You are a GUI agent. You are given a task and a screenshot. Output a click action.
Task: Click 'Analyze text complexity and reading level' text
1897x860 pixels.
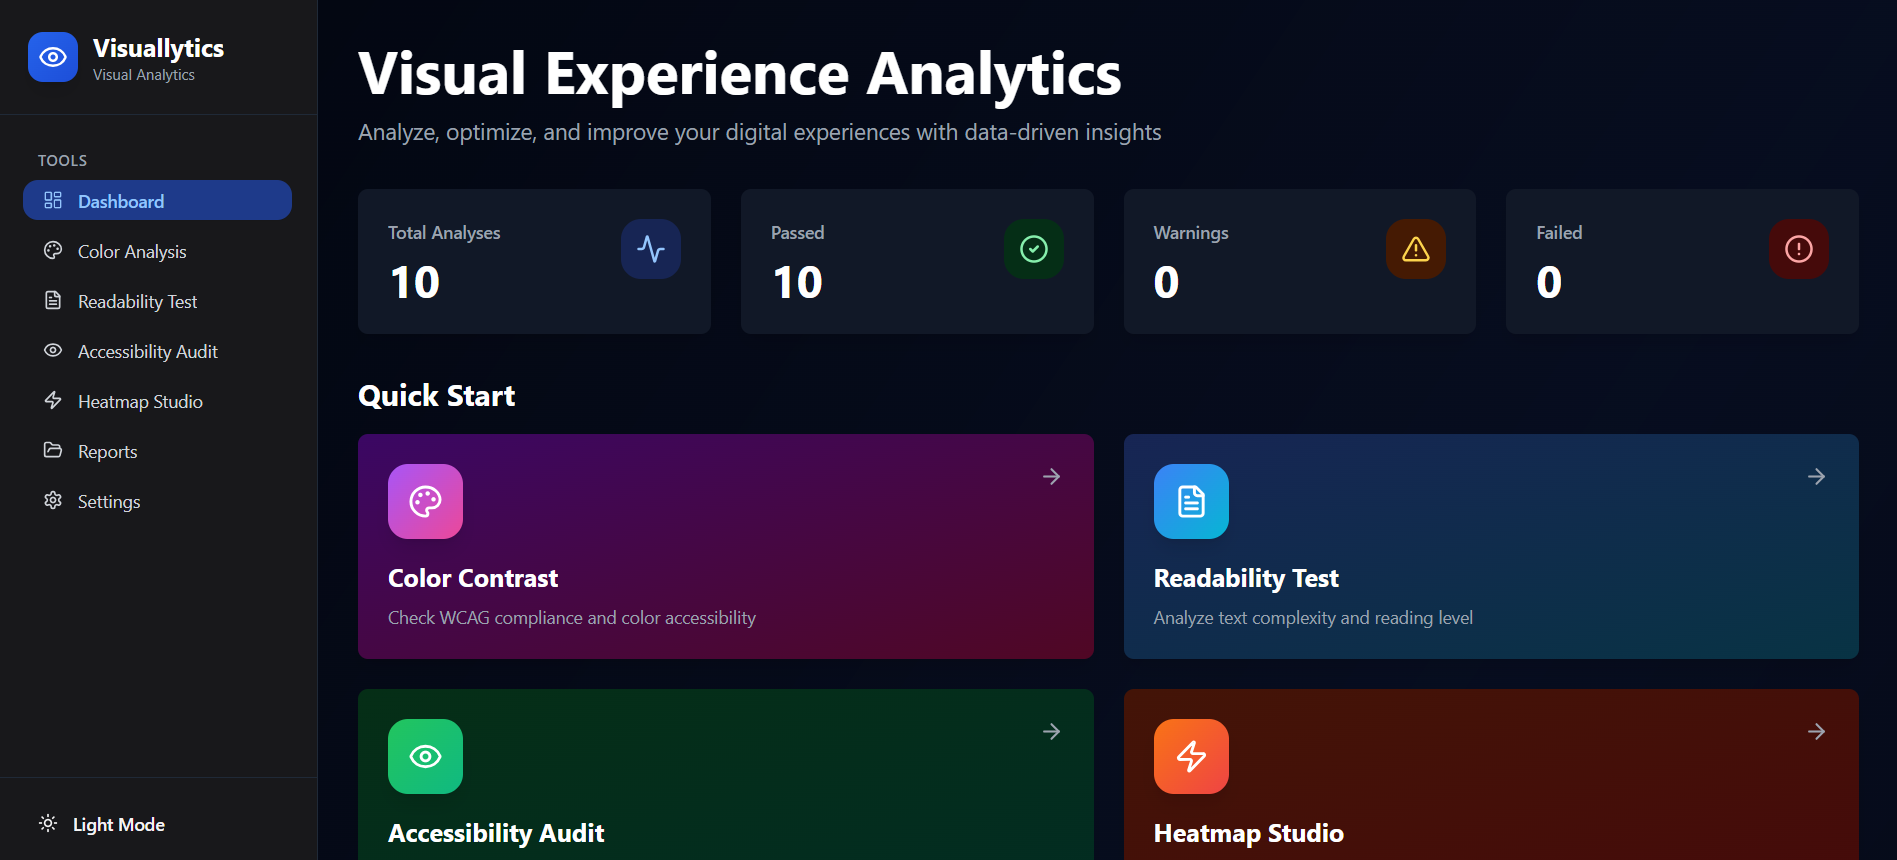point(1313,618)
